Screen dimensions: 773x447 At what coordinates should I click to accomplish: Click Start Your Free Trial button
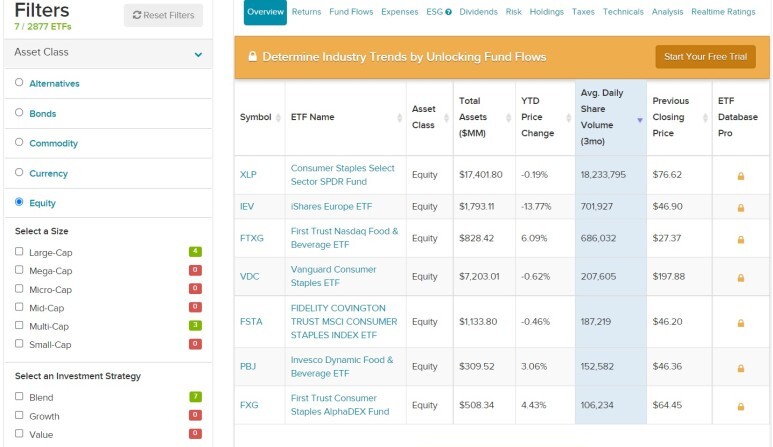coord(705,57)
